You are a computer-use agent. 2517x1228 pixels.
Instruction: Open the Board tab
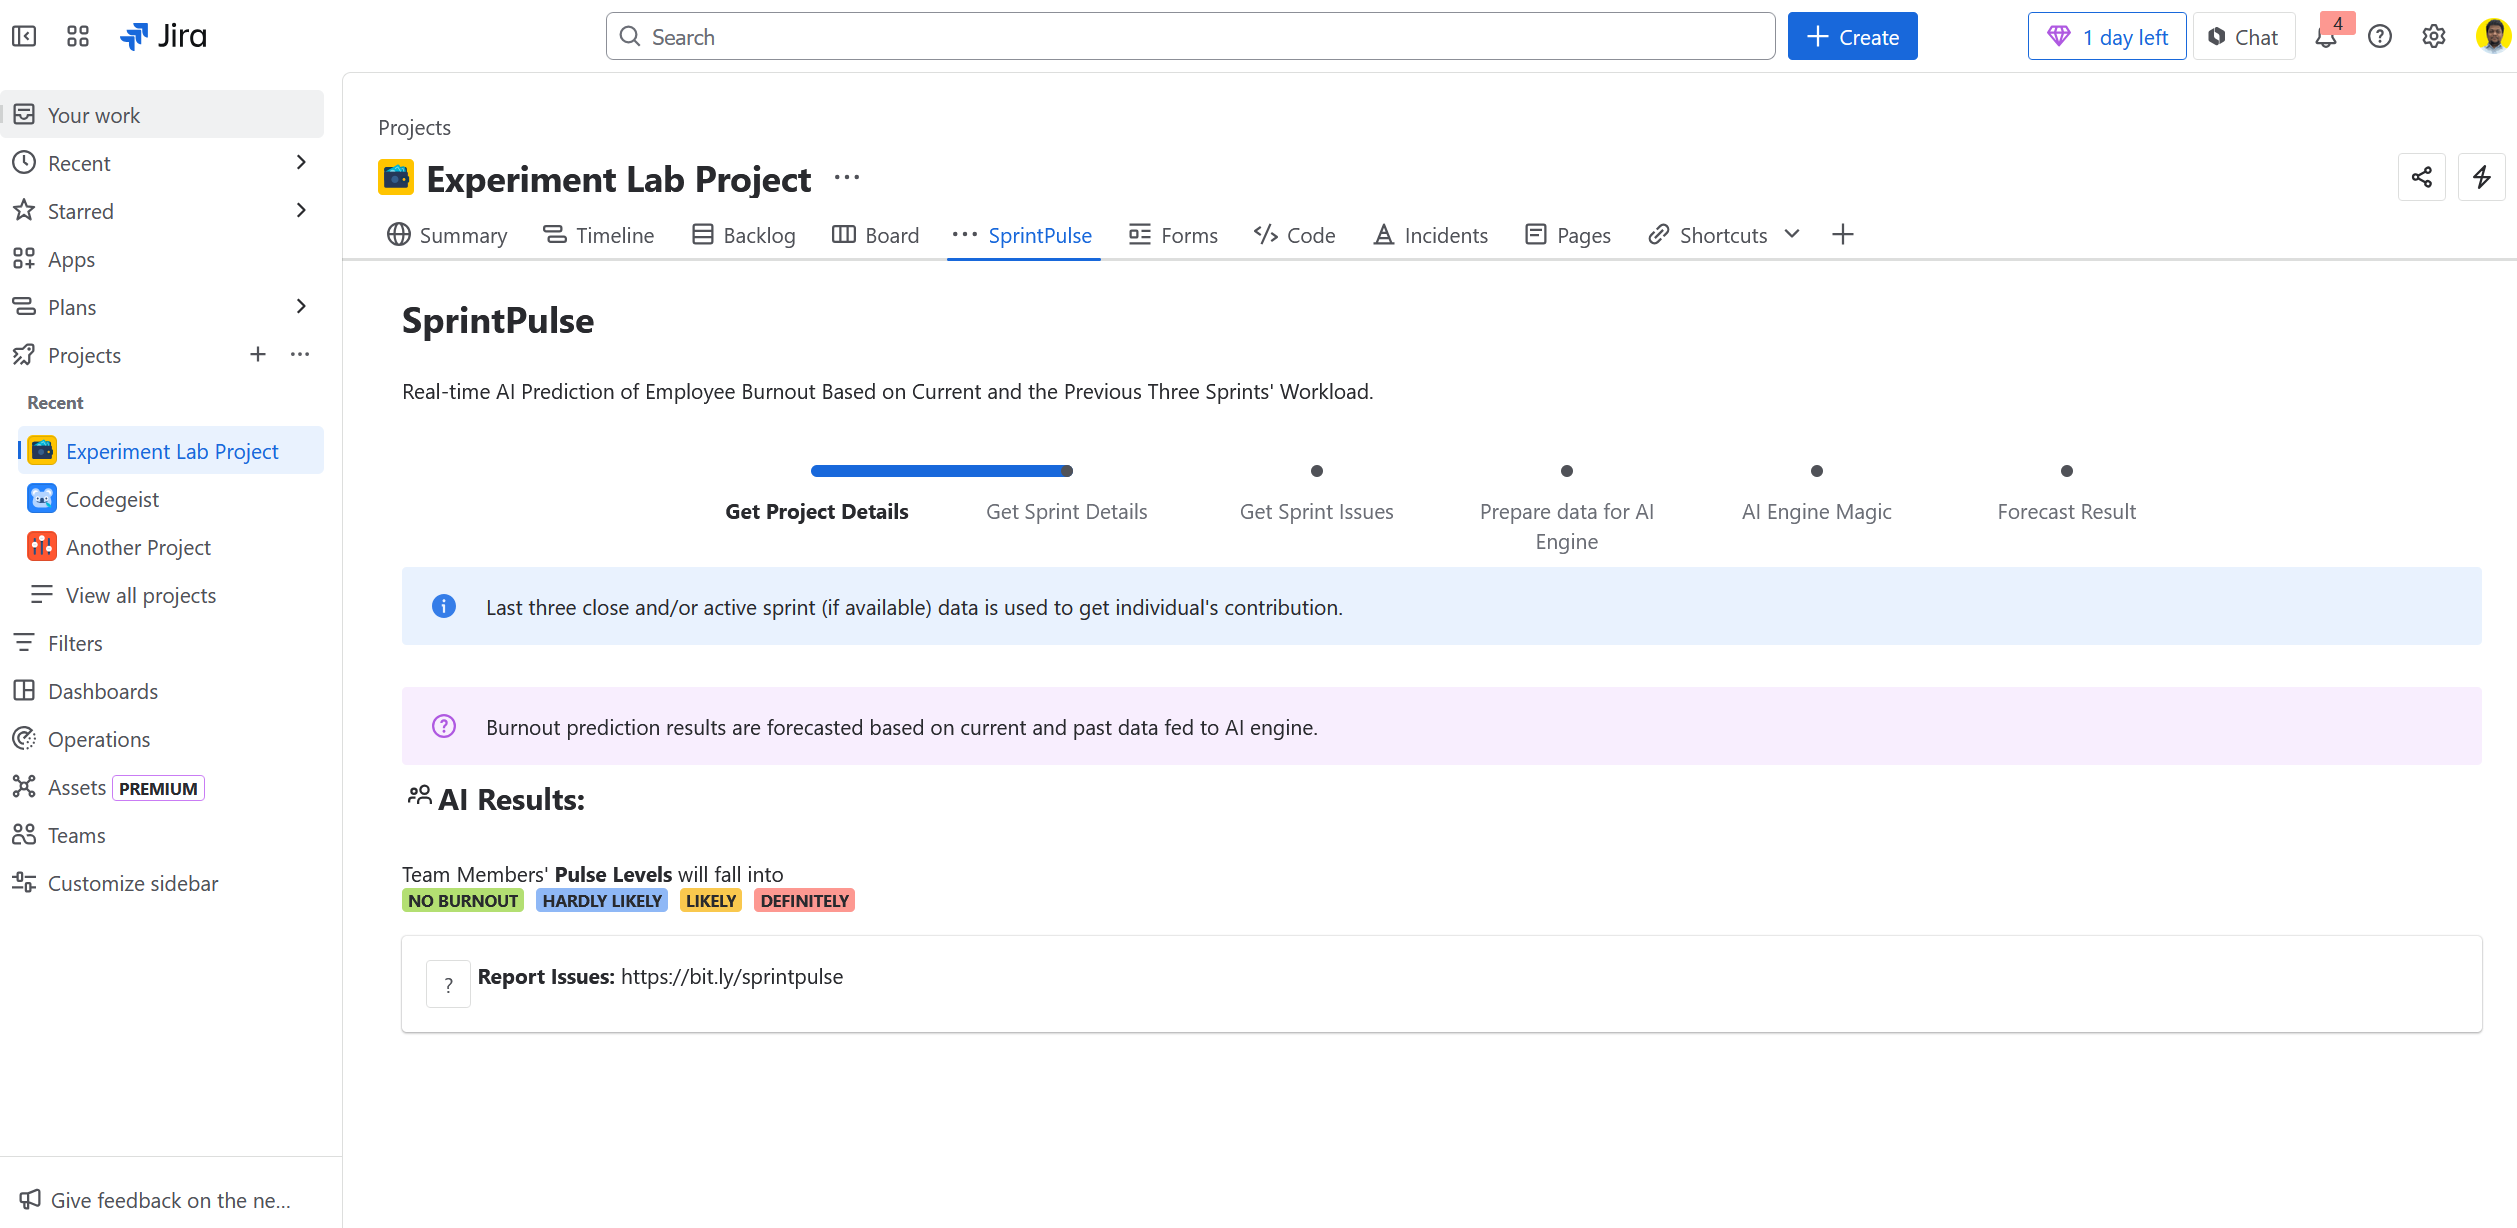(x=876, y=235)
